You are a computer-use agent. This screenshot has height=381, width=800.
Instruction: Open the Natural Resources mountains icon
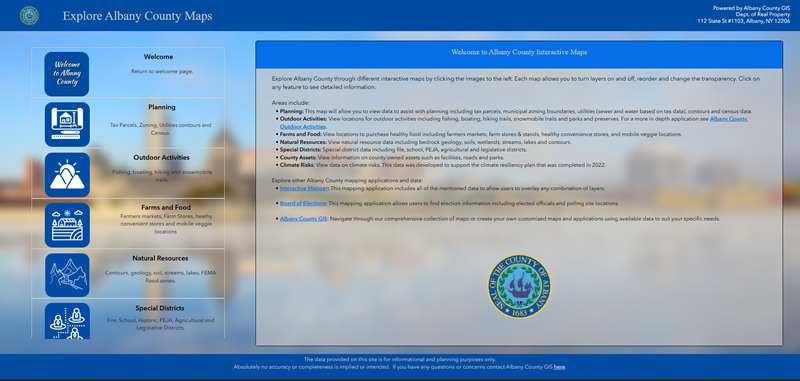point(67,275)
